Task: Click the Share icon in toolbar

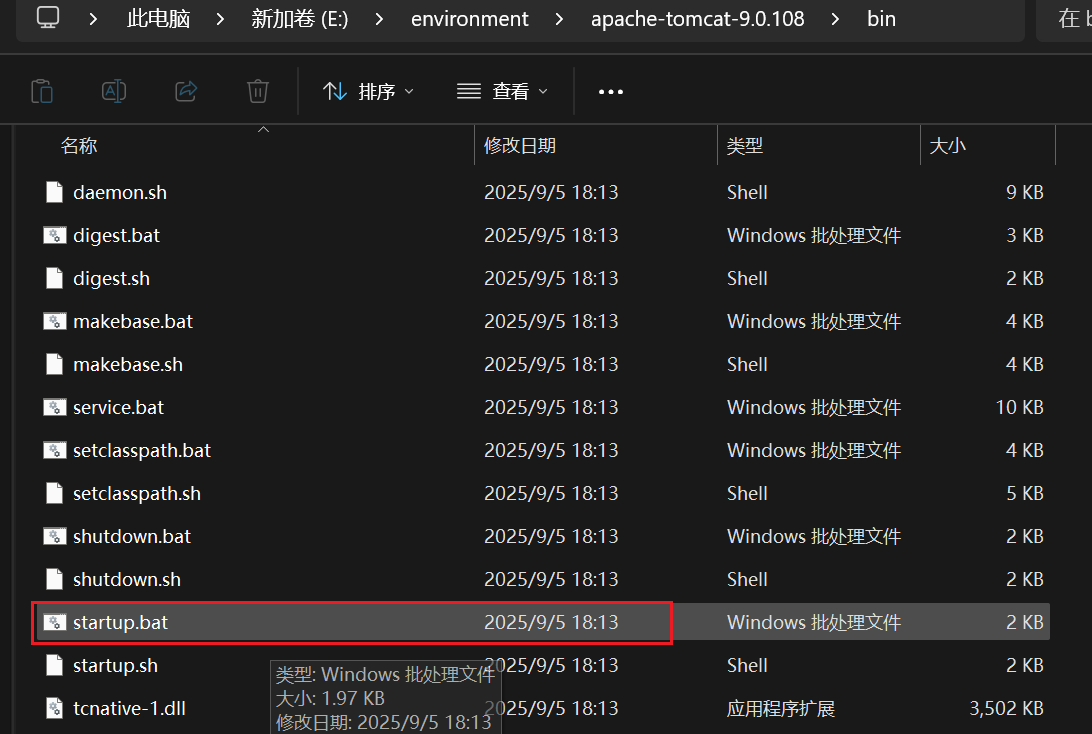Action: (186, 91)
